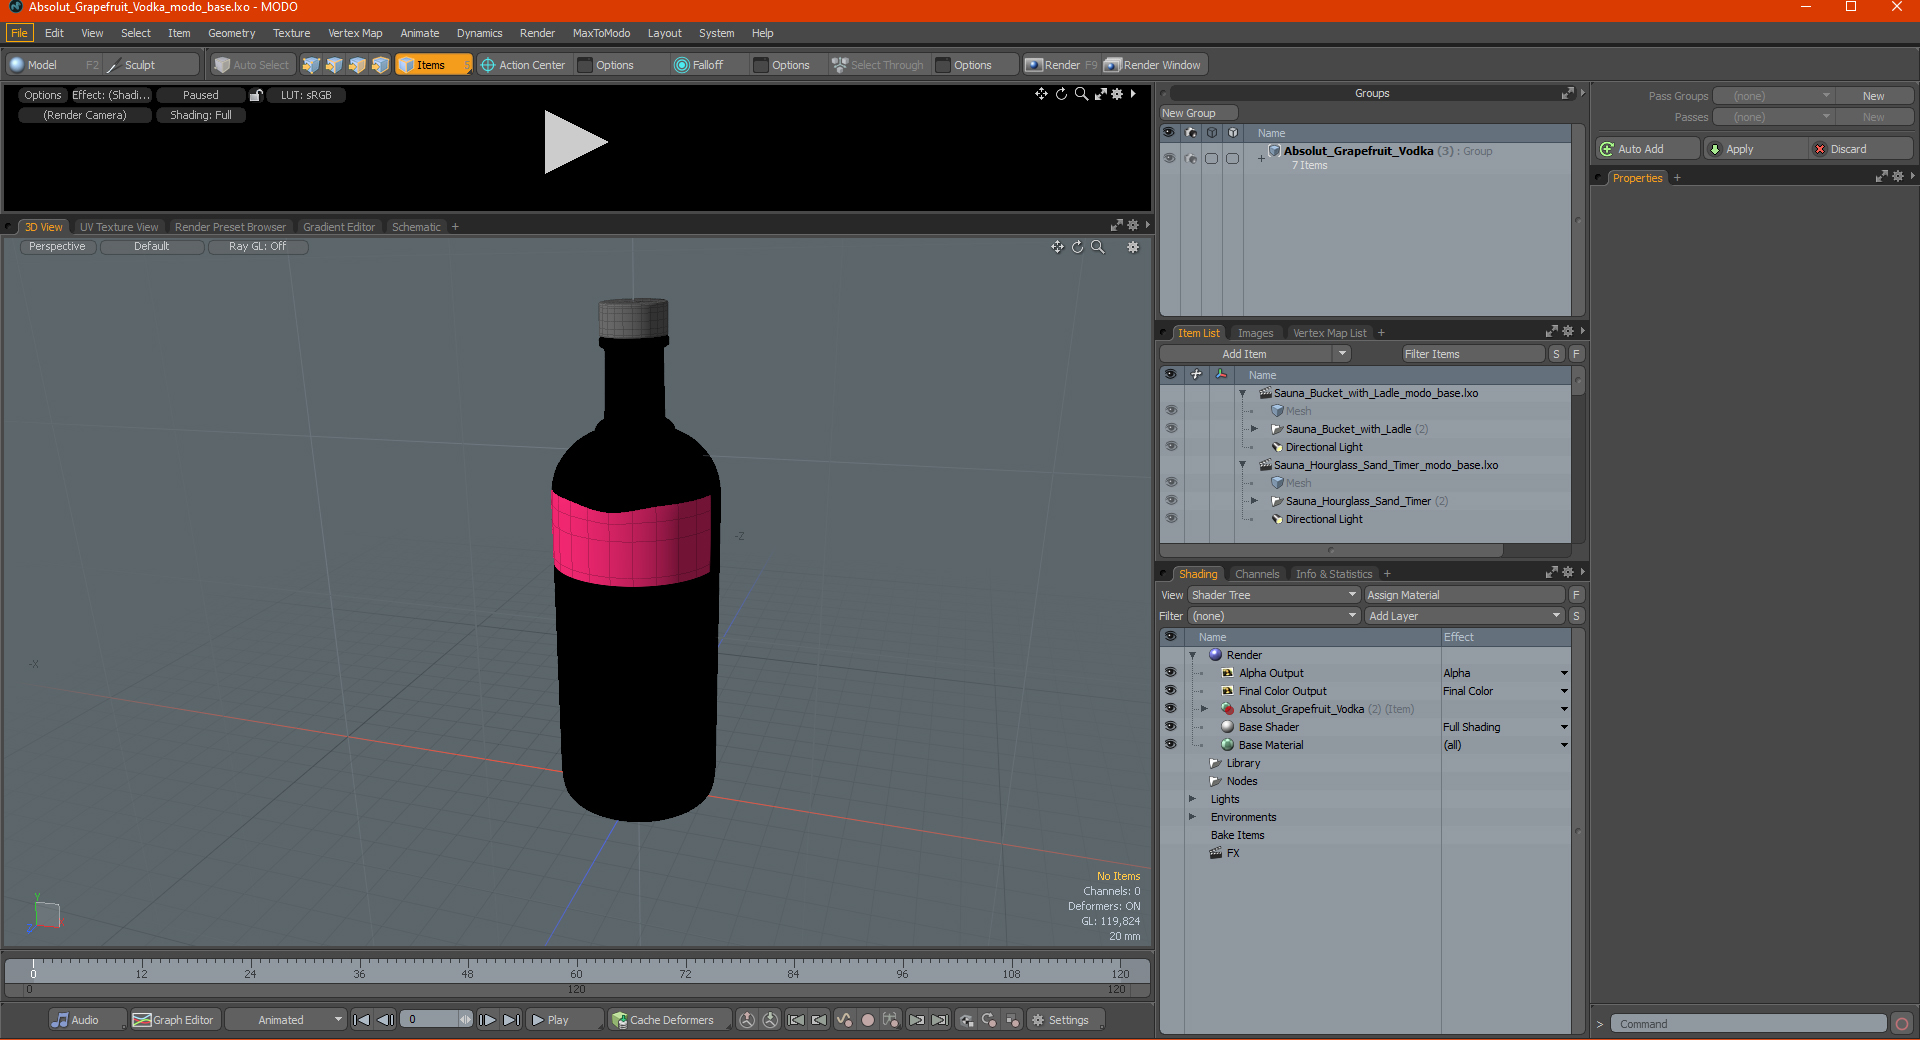
Task: Select Edges selection mode icon
Action: 334,65
